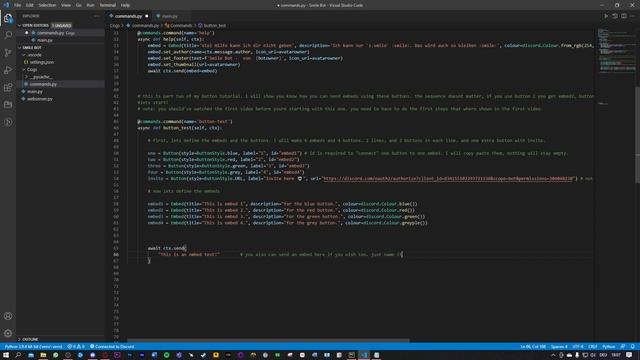The height and width of the screenshot is (360, 640).
Task: Place cursor on the await ctx.send( line
Action: coord(167,248)
